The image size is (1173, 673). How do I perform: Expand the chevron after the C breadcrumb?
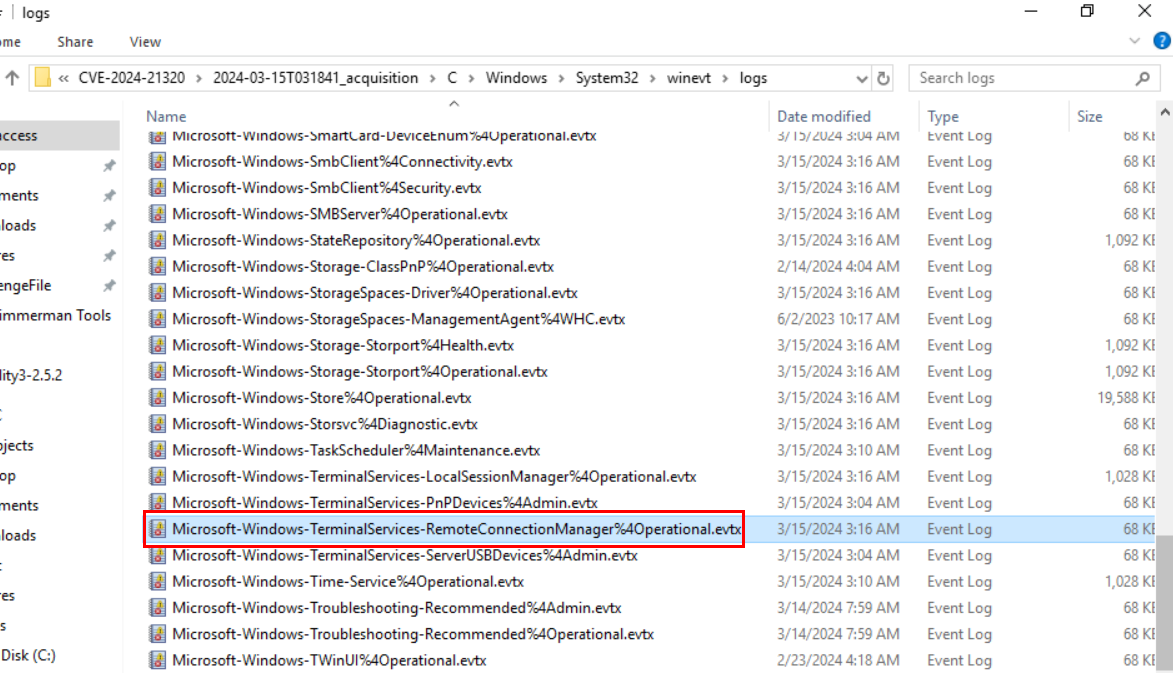point(471,79)
